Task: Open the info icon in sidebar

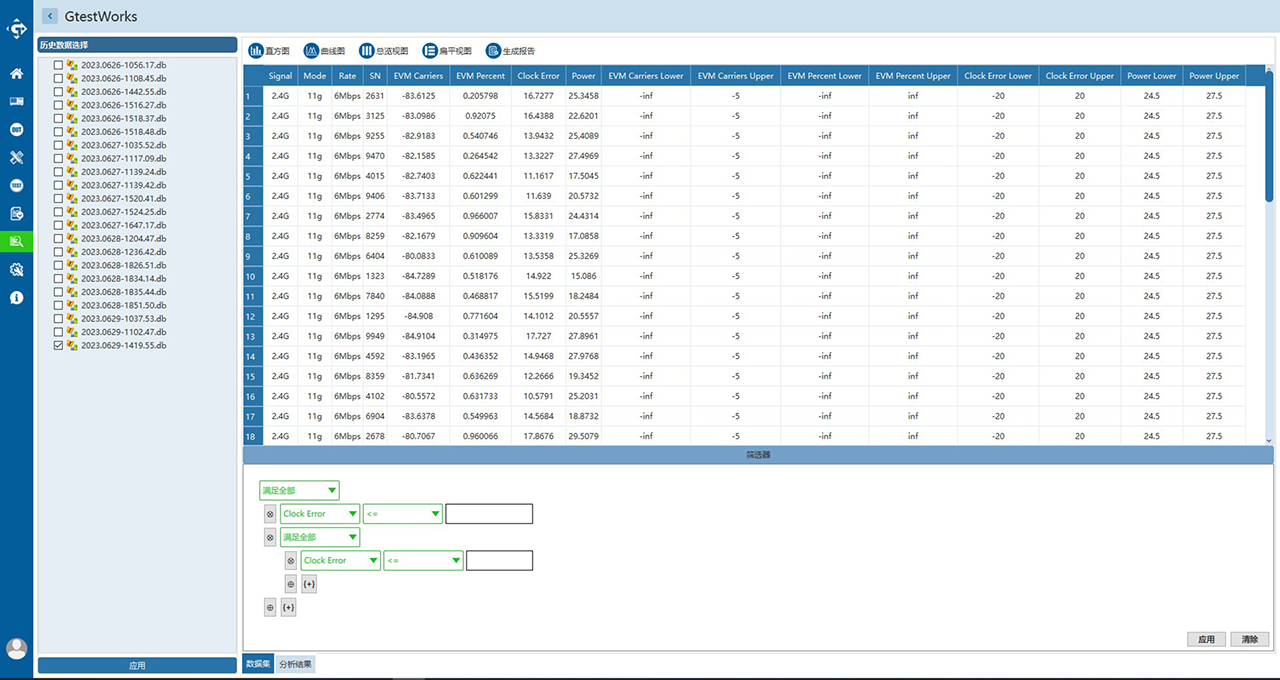Action: [16, 297]
